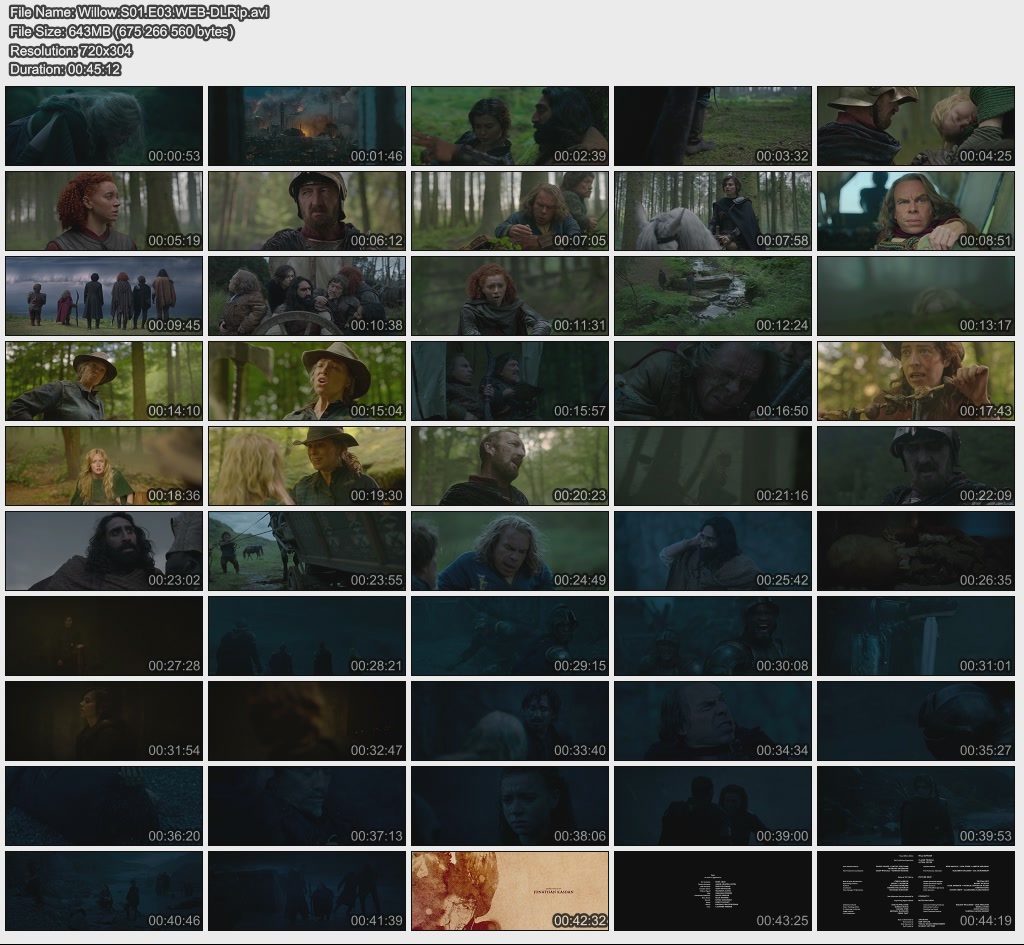This screenshot has width=1024, height=945.
Task: Open the thumbnail stamped 00:06:12
Action: click(x=307, y=211)
